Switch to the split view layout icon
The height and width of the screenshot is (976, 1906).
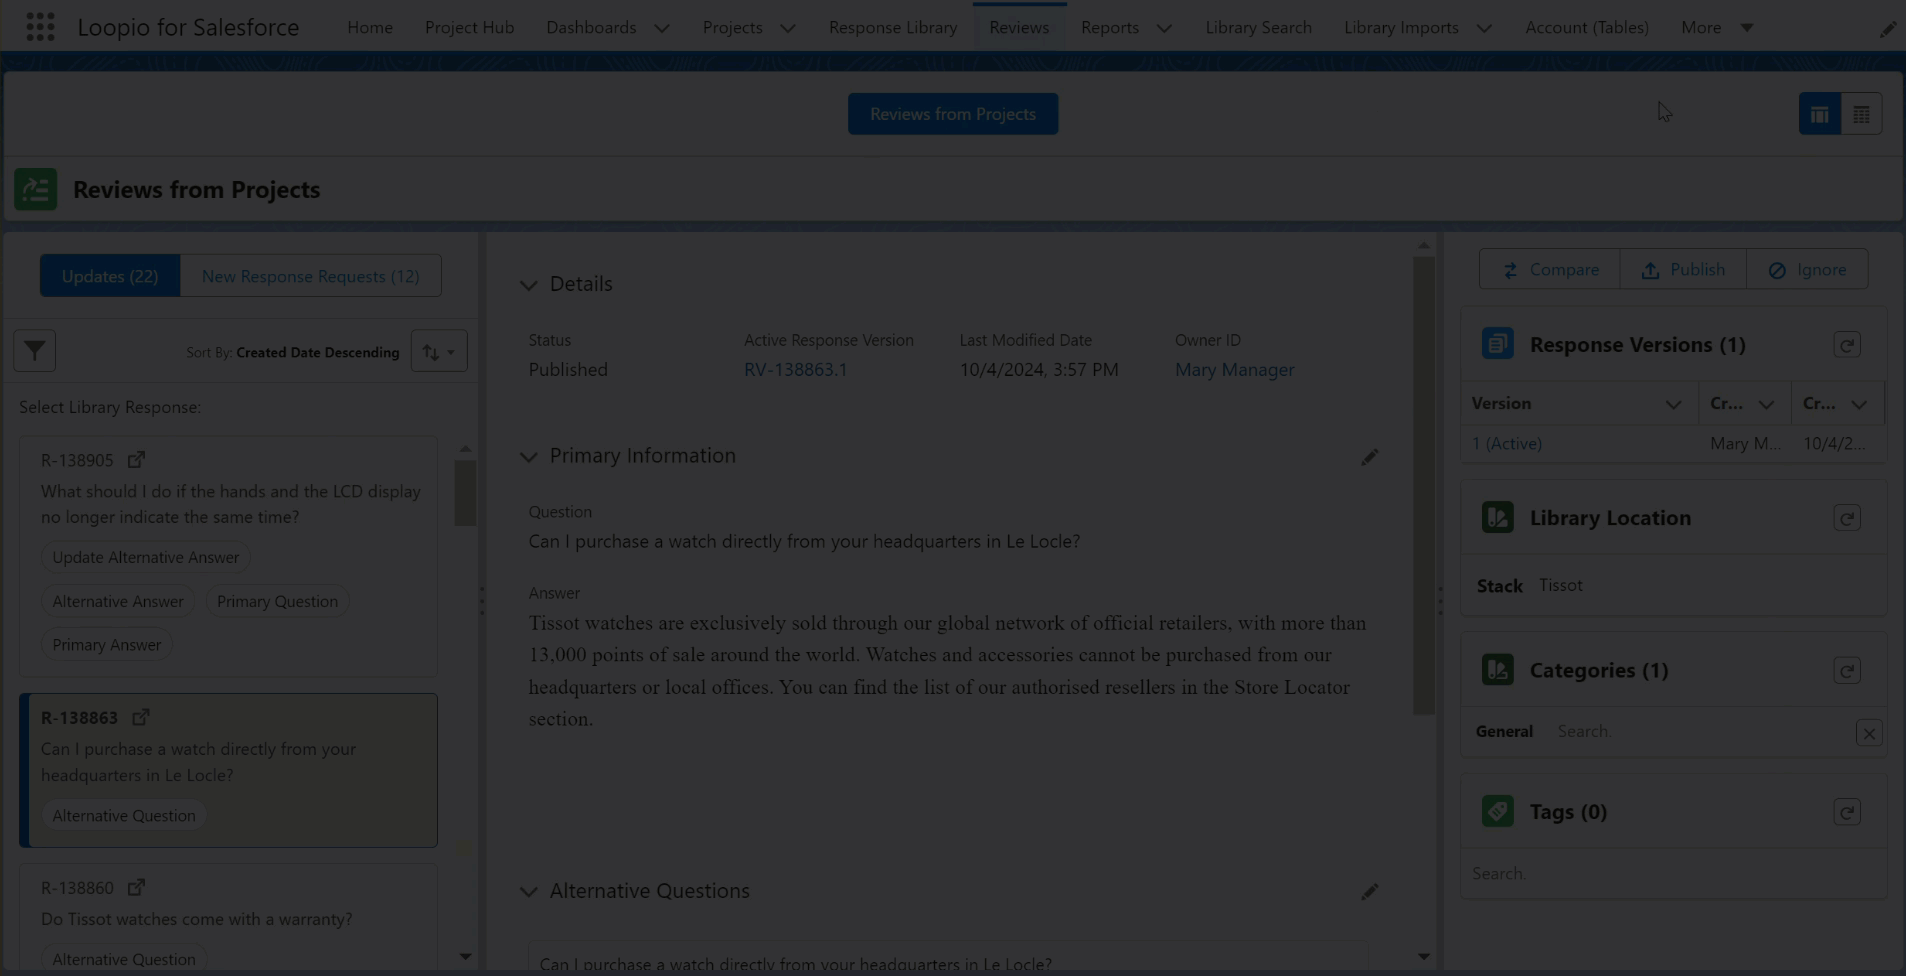click(x=1819, y=114)
